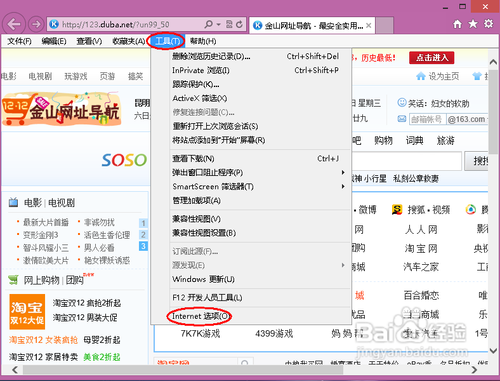Choose Windows 更新(U) menu item
Screen dimensions: 500x381
[x=251, y=279]
